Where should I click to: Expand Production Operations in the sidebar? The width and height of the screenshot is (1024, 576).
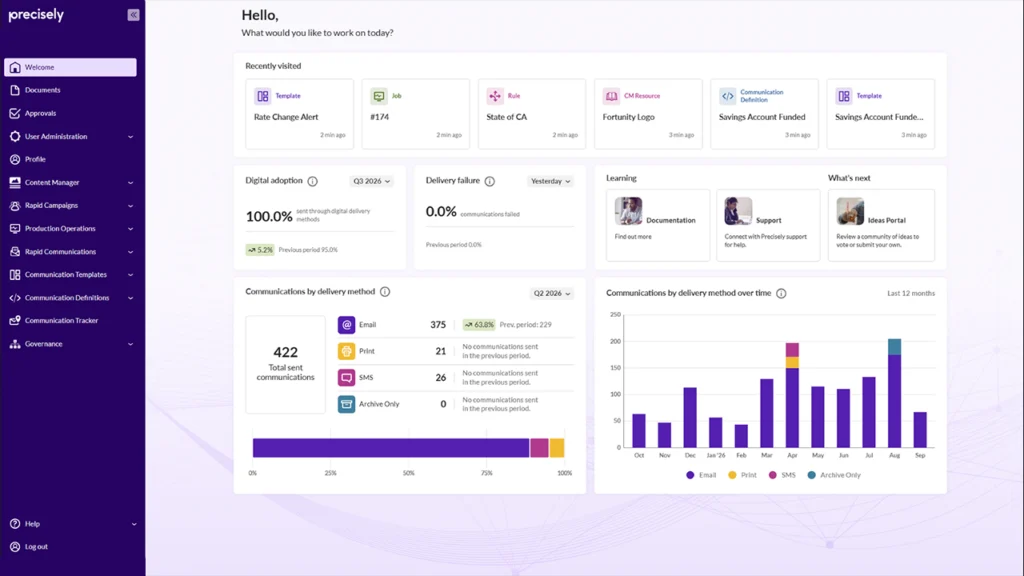(x=71, y=229)
